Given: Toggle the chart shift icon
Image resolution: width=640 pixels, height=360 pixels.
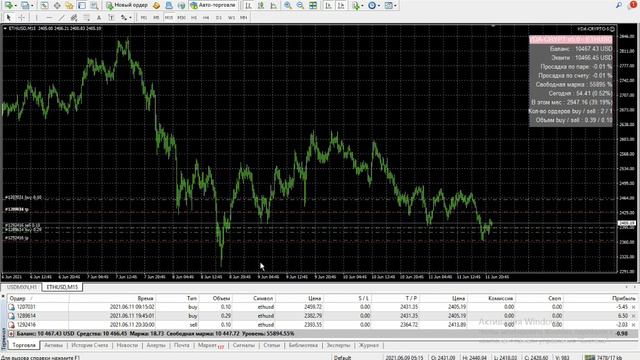Looking at the screenshot, I should pyautogui.click(x=341, y=5).
